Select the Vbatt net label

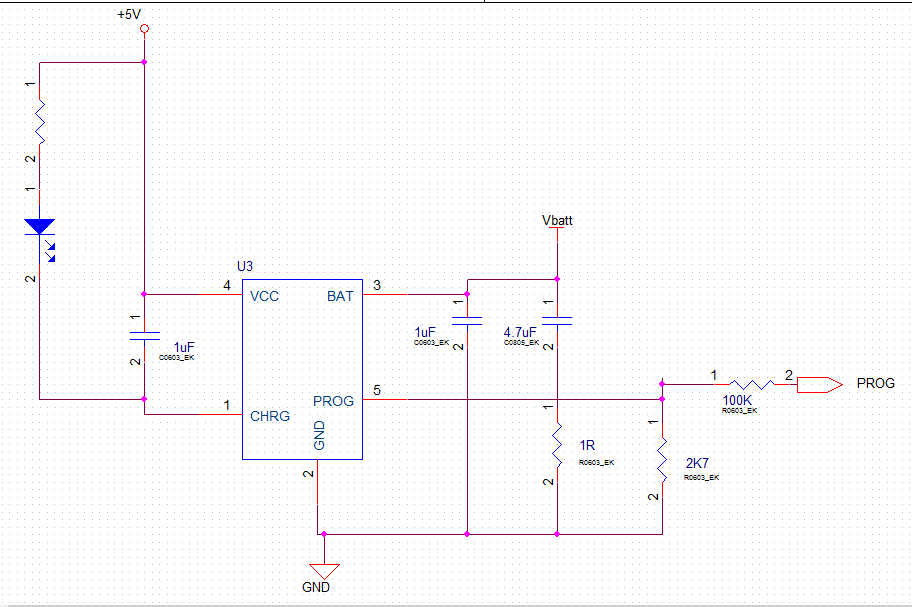click(556, 221)
